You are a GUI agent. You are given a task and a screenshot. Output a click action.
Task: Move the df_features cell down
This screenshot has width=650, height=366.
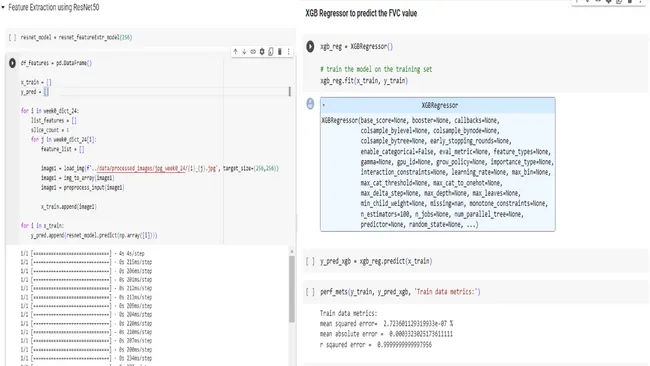point(244,52)
